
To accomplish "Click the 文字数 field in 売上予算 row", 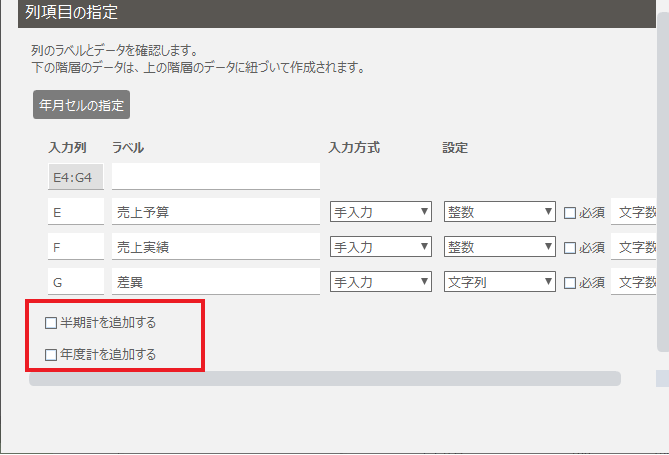I will (637, 212).
